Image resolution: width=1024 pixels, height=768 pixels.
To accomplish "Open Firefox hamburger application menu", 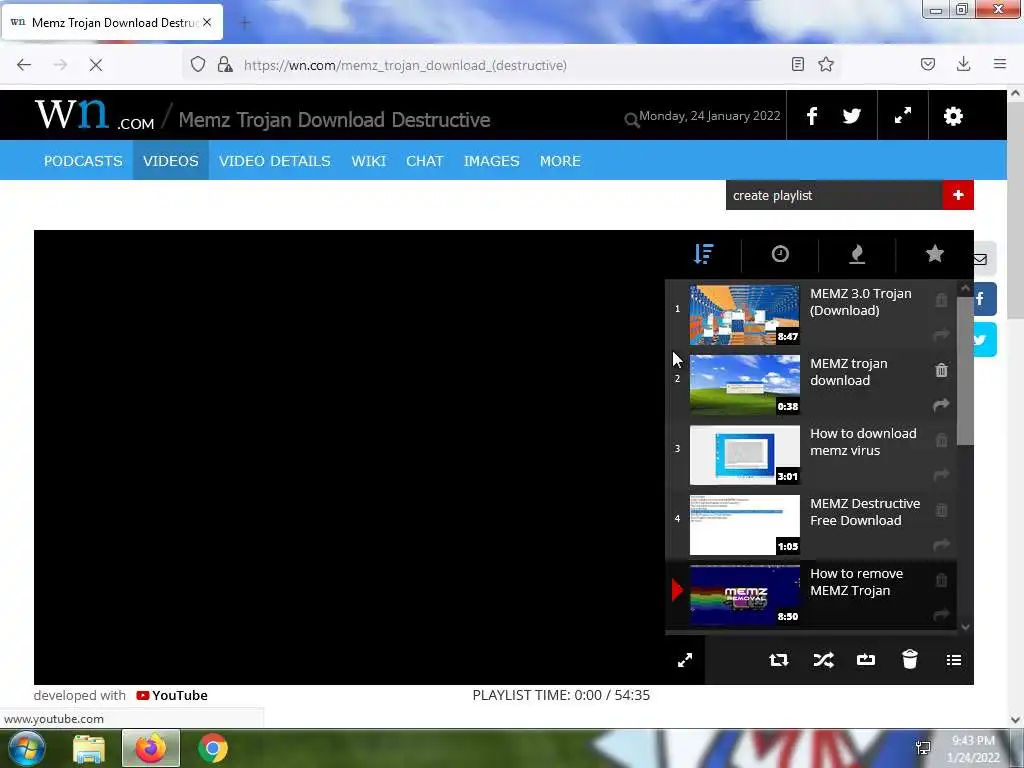I will point(999,64).
